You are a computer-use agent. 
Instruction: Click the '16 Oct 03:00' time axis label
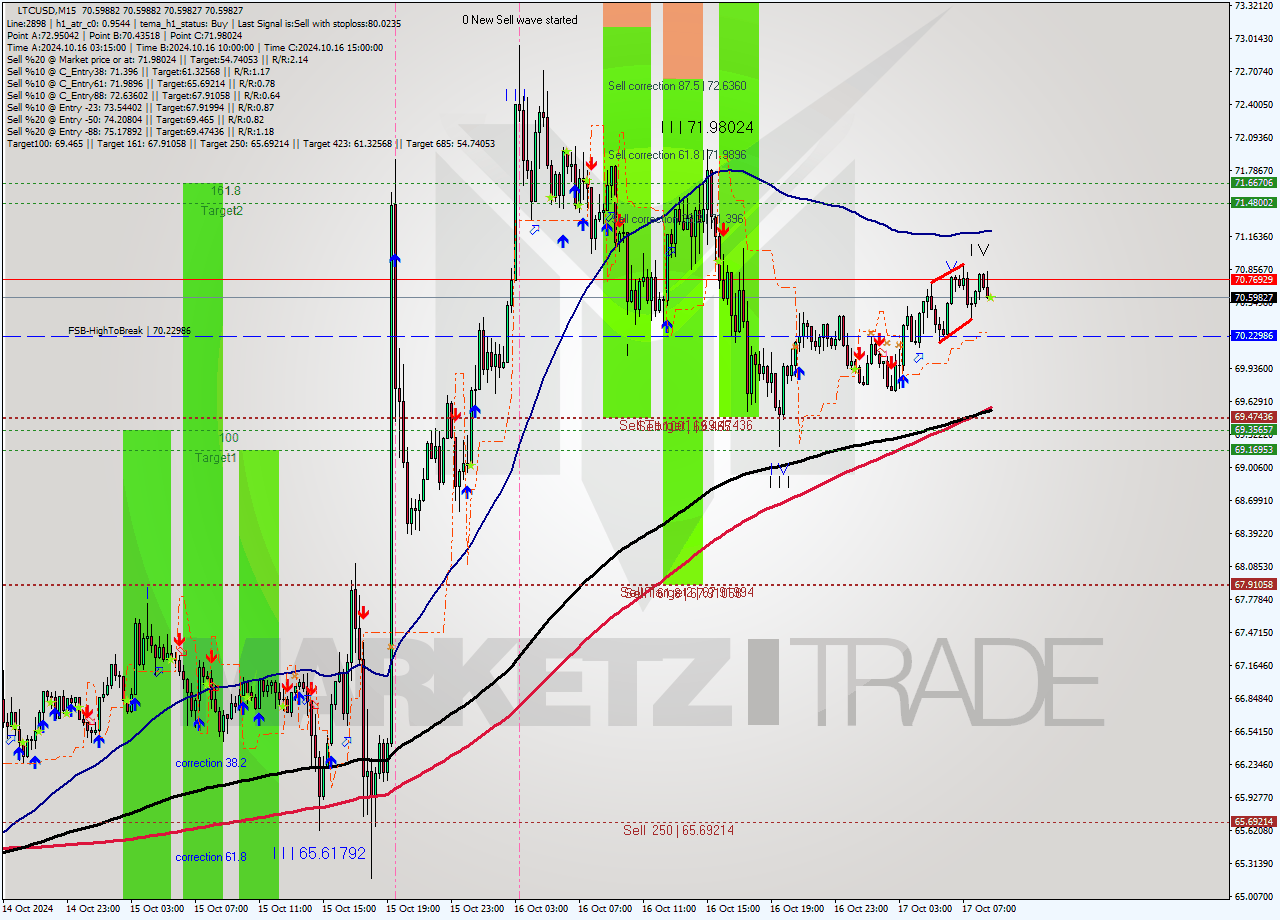click(539, 909)
